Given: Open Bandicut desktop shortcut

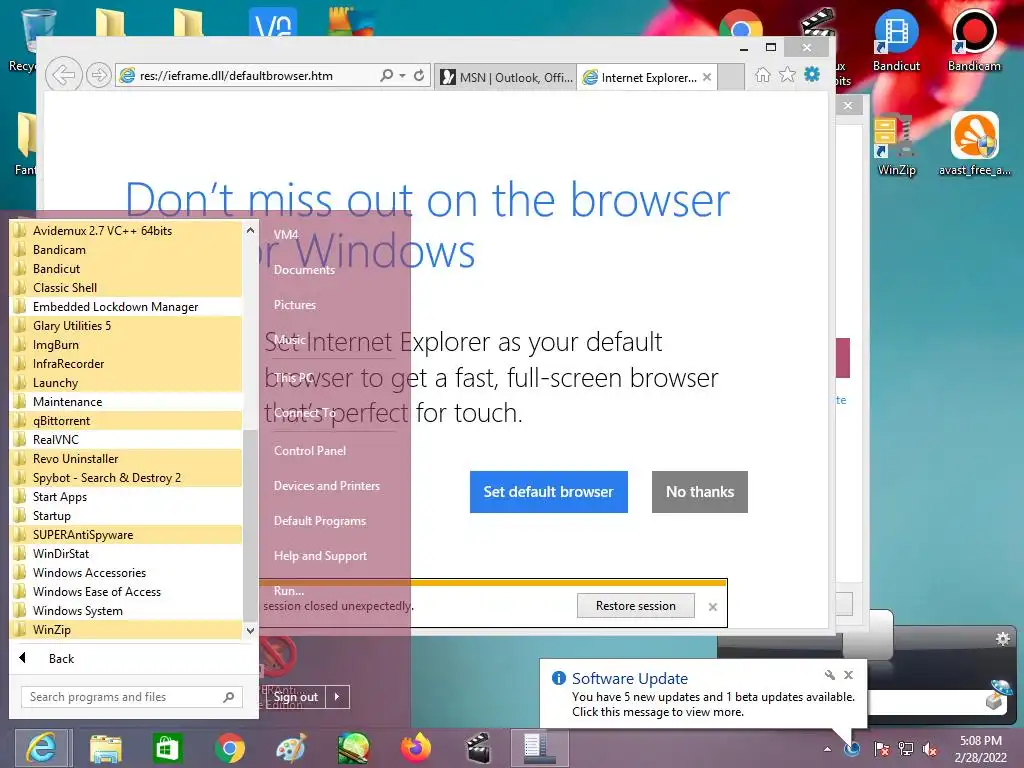Looking at the screenshot, I should [896, 40].
